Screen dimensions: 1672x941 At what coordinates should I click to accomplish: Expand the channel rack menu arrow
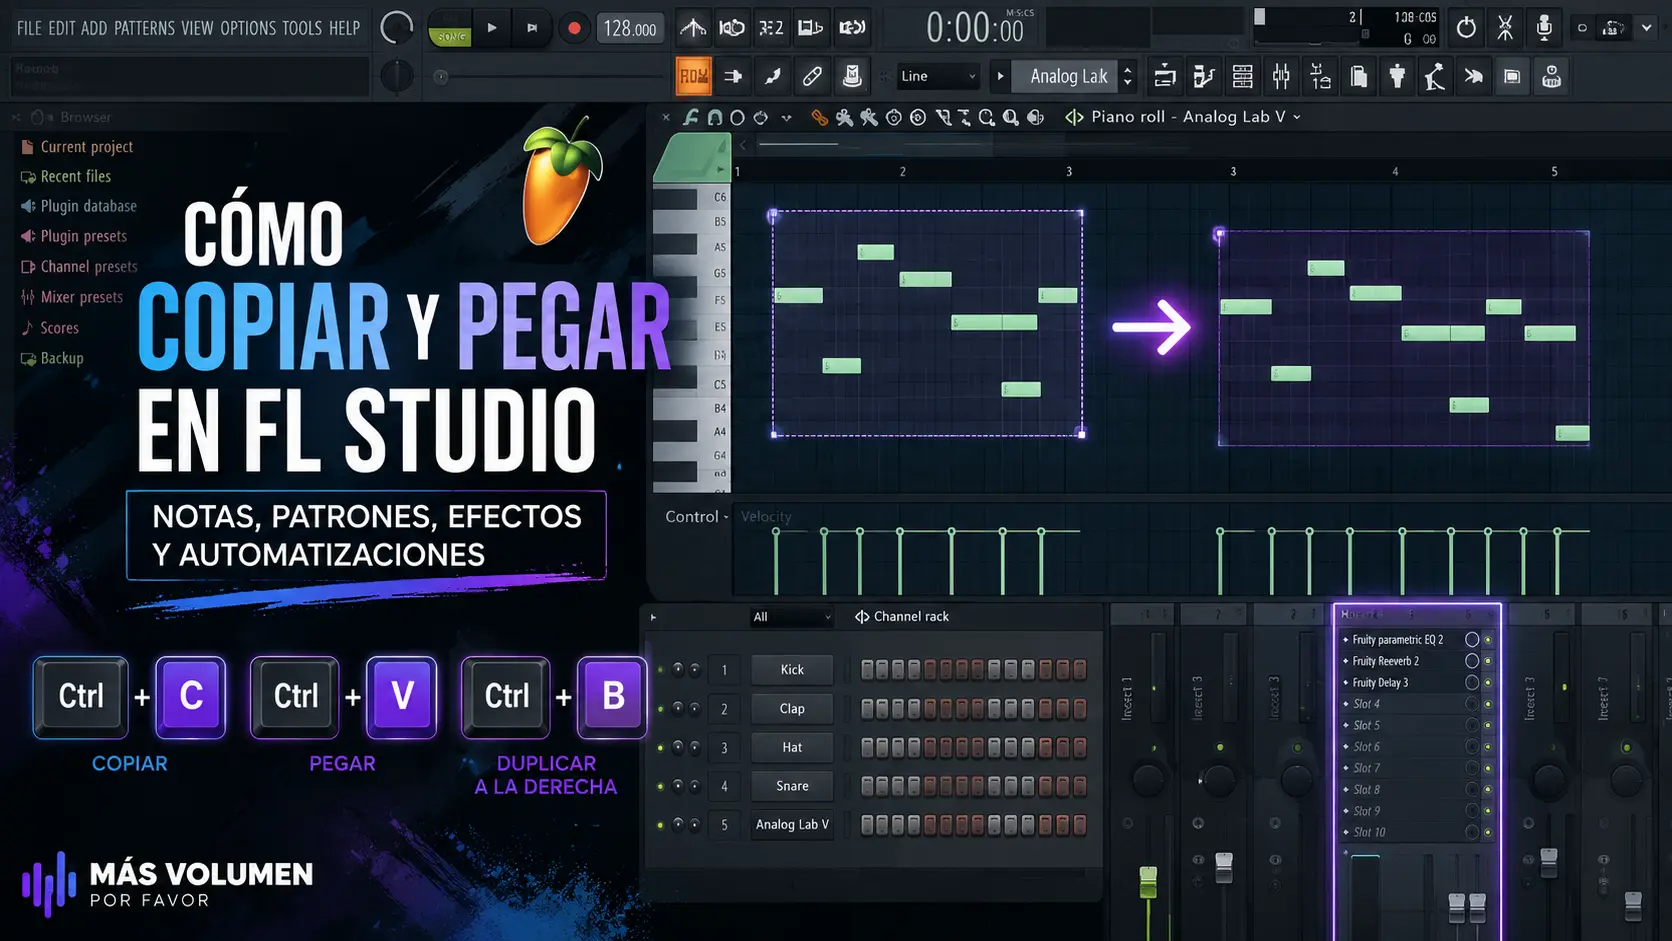pos(653,617)
